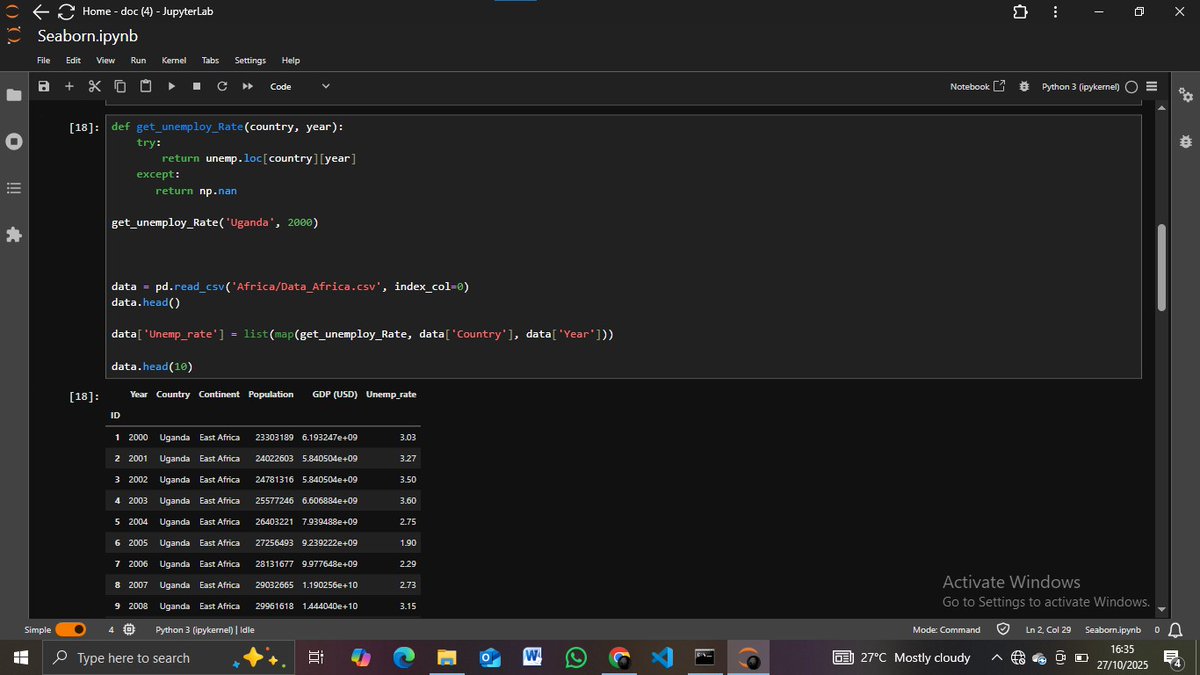Insert a new cell with the plus icon
This screenshot has width=1200, height=675.
[x=69, y=86]
